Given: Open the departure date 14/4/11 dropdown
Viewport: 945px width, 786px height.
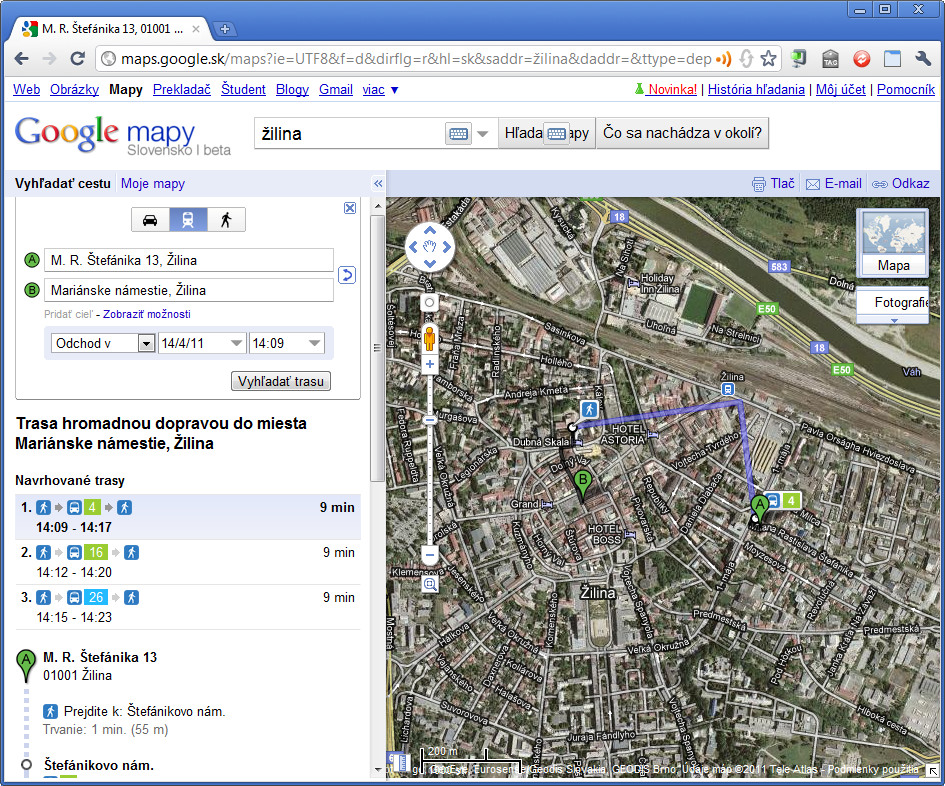Looking at the screenshot, I should pos(201,343).
